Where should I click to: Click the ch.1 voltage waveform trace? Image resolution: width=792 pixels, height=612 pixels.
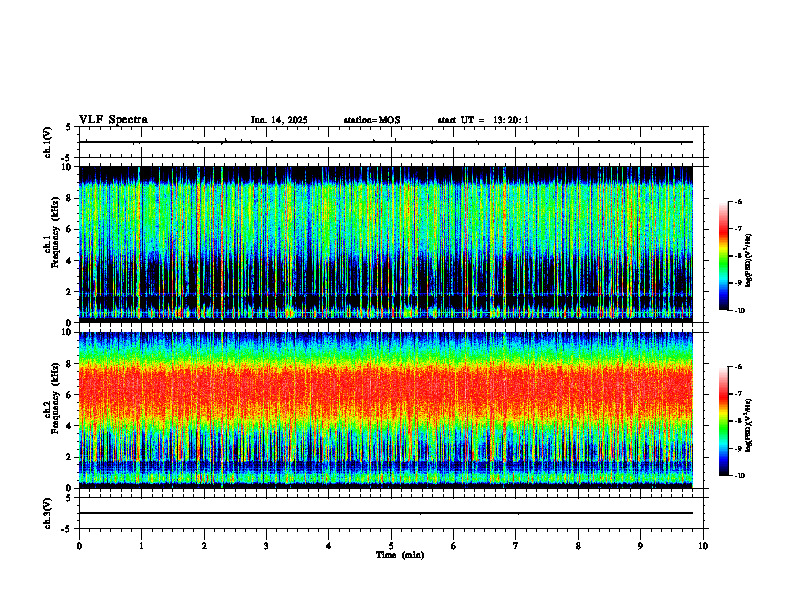point(386,142)
